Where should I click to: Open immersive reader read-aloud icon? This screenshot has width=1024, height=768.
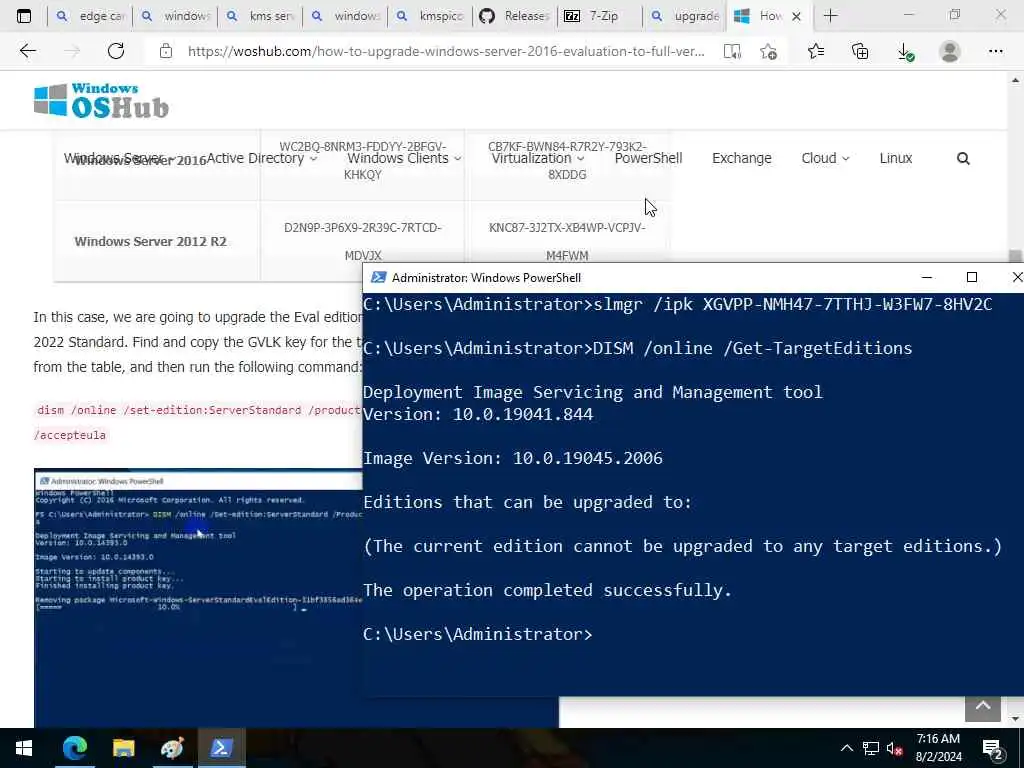[732, 52]
